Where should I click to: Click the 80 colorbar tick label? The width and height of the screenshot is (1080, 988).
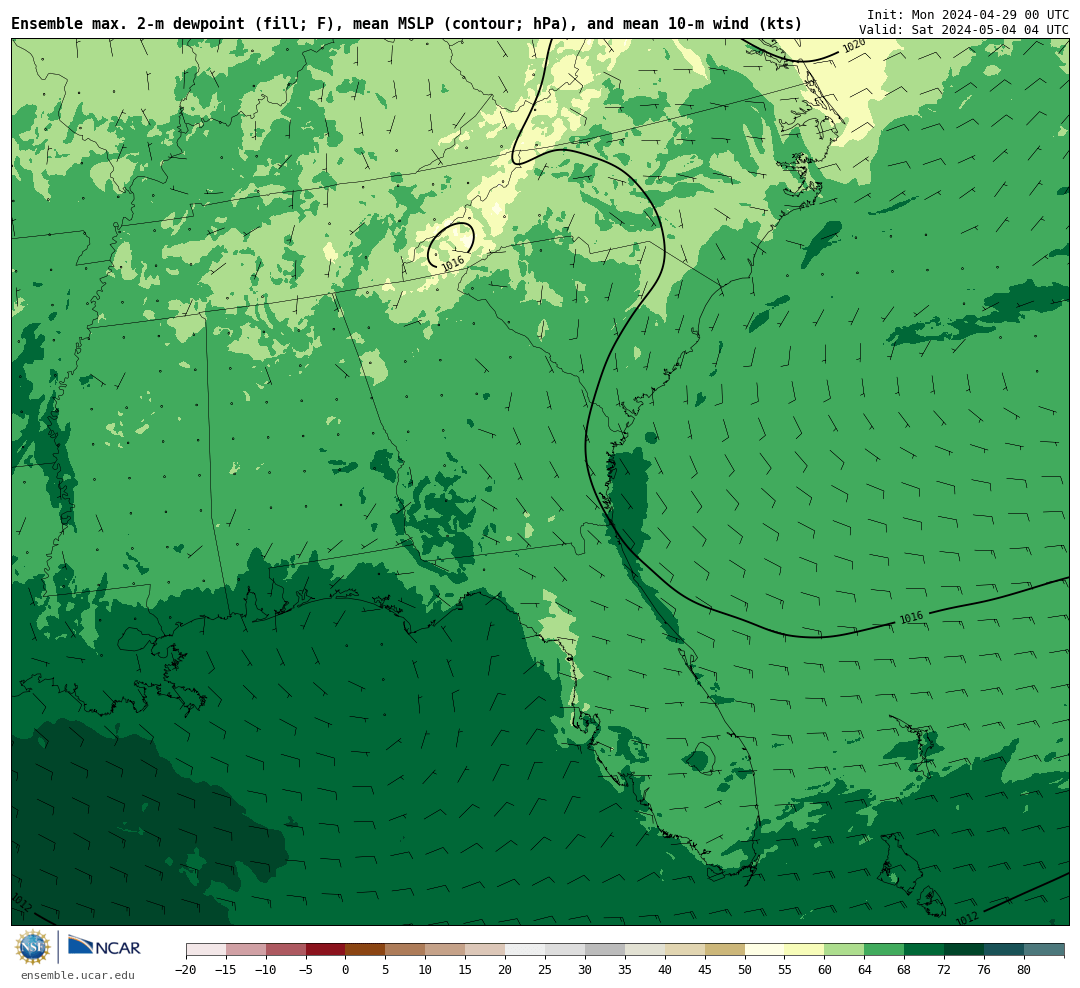pos(1024,969)
